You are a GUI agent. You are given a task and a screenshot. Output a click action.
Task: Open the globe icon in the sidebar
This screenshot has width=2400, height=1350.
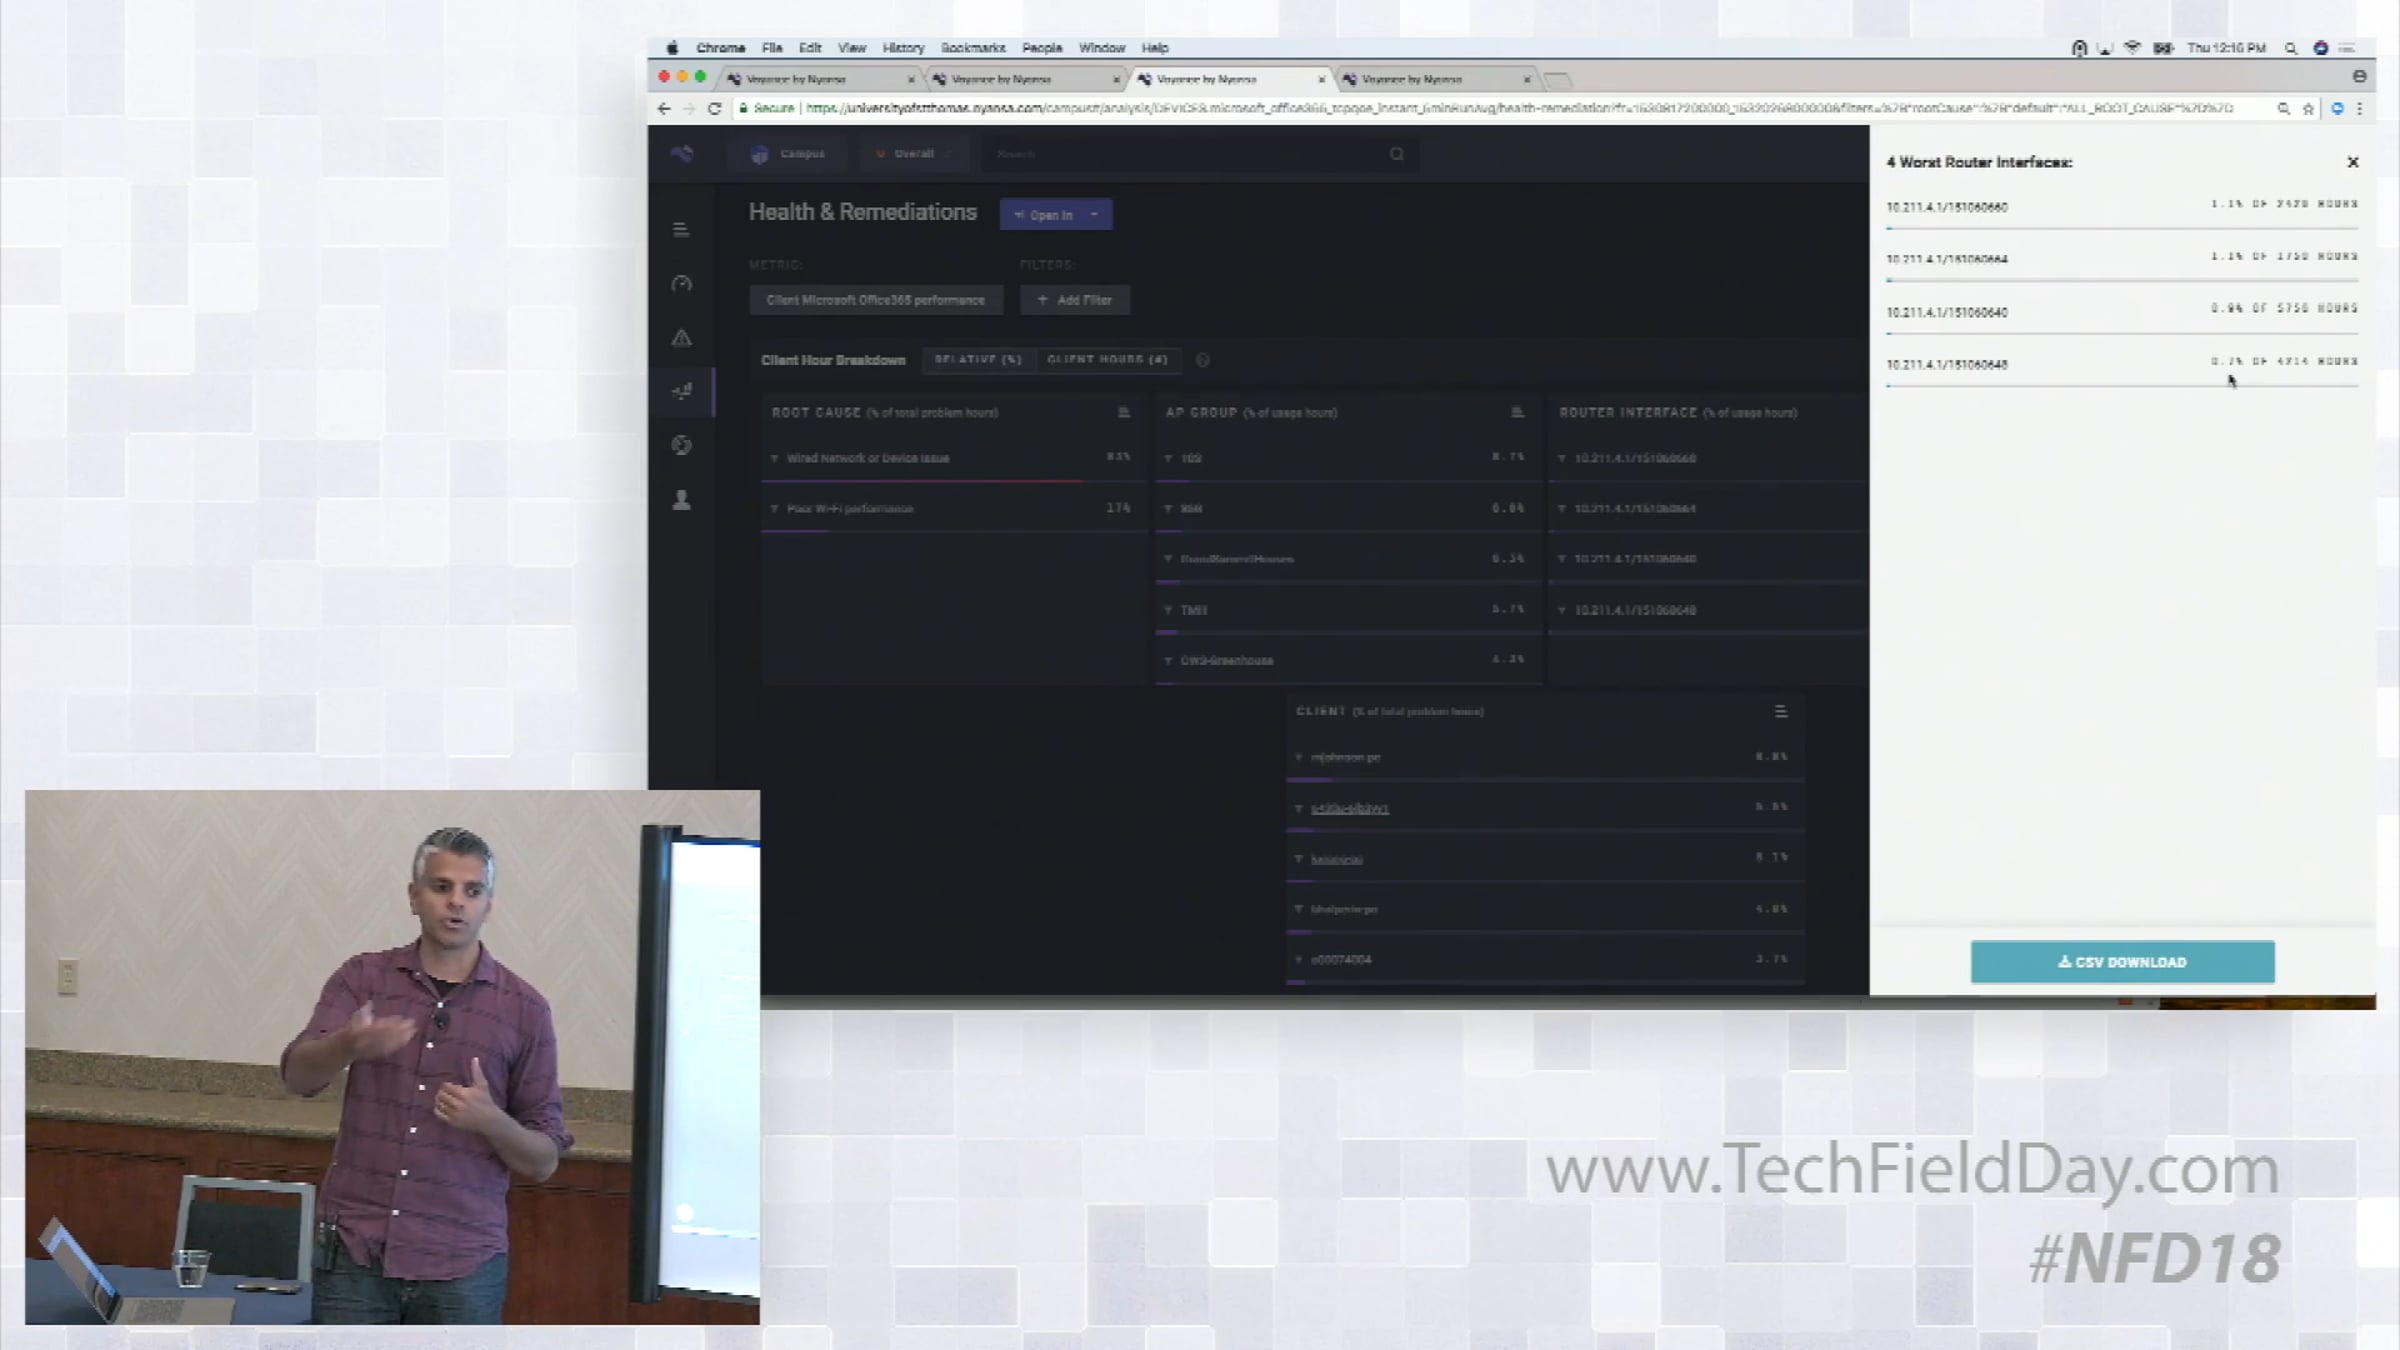pos(682,445)
